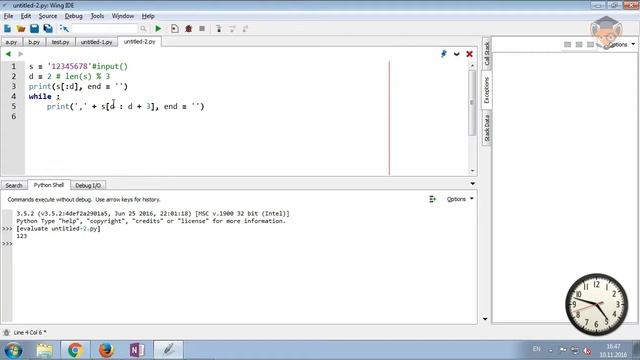Open the File menu
This screenshot has height=360, width=640.
(x=8, y=16)
